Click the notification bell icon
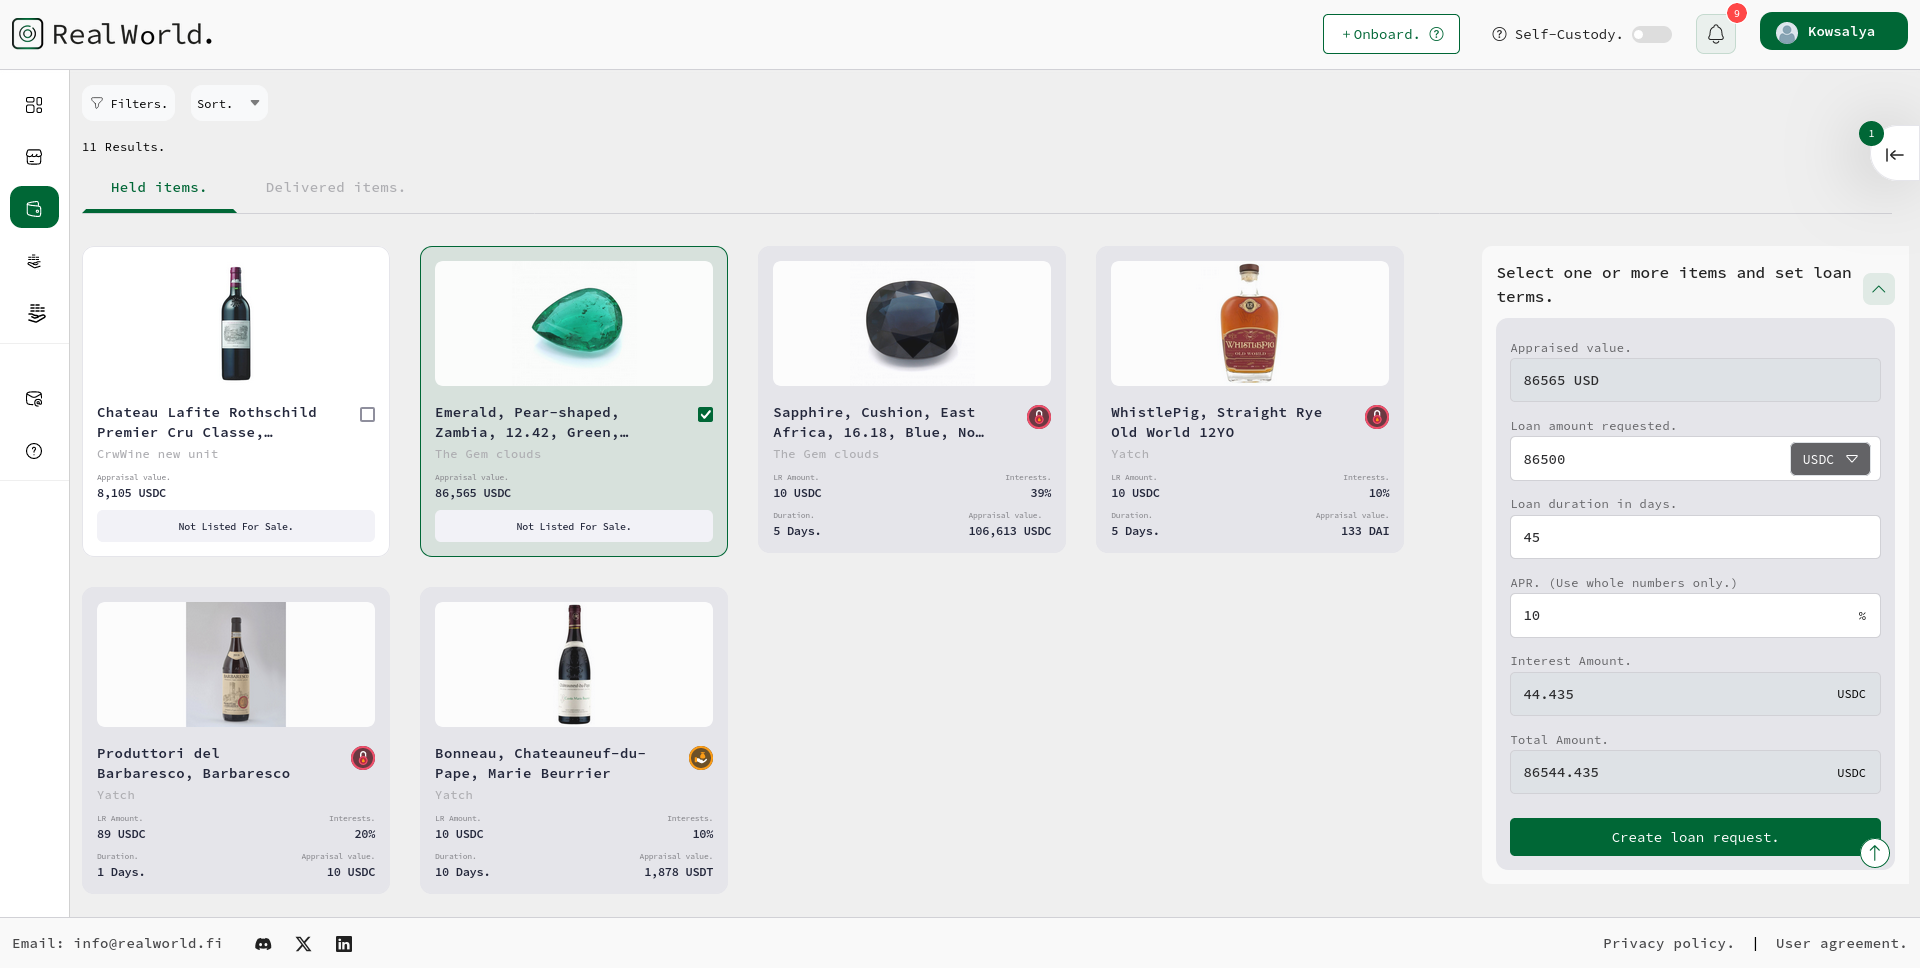This screenshot has height=968, width=1920. (1715, 34)
